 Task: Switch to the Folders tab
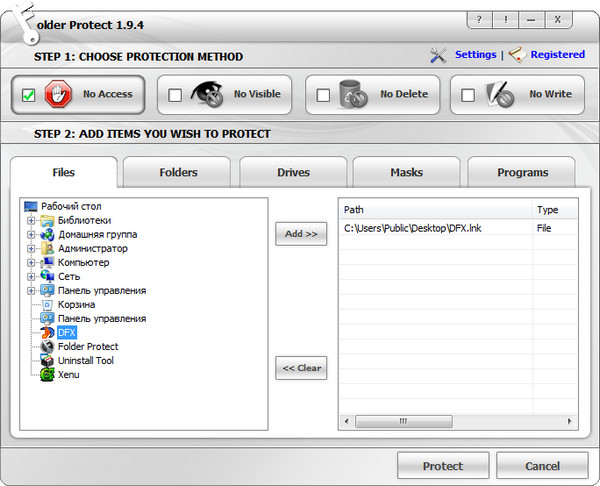(x=178, y=172)
